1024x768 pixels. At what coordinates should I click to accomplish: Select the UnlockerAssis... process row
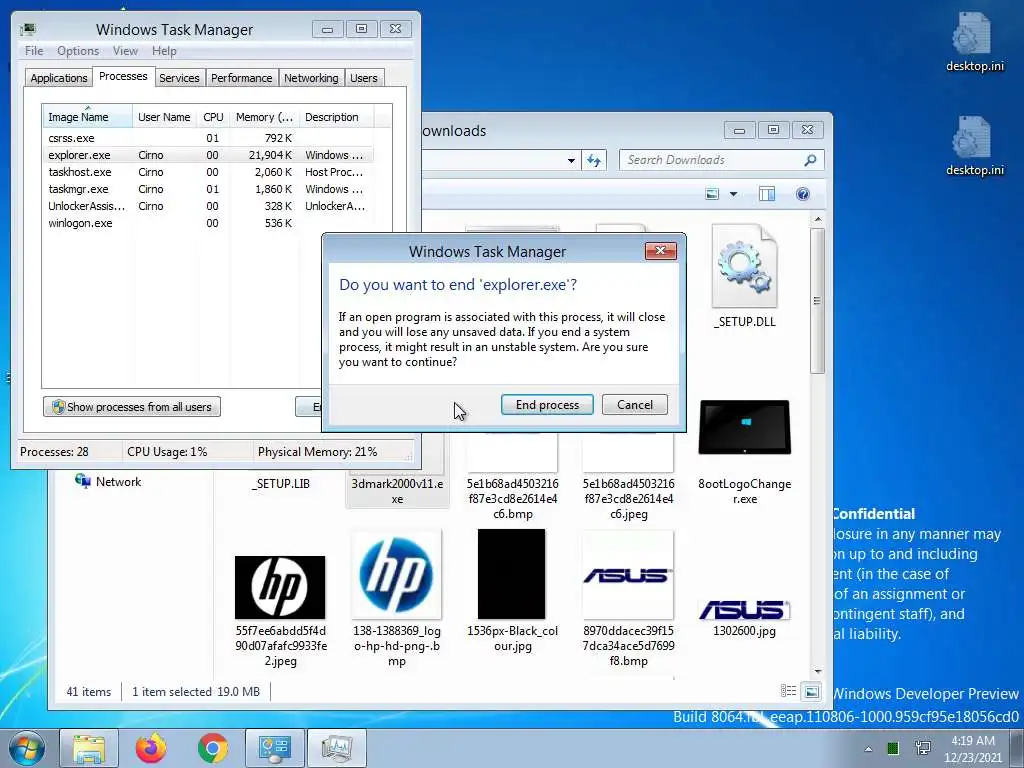click(x=208, y=206)
